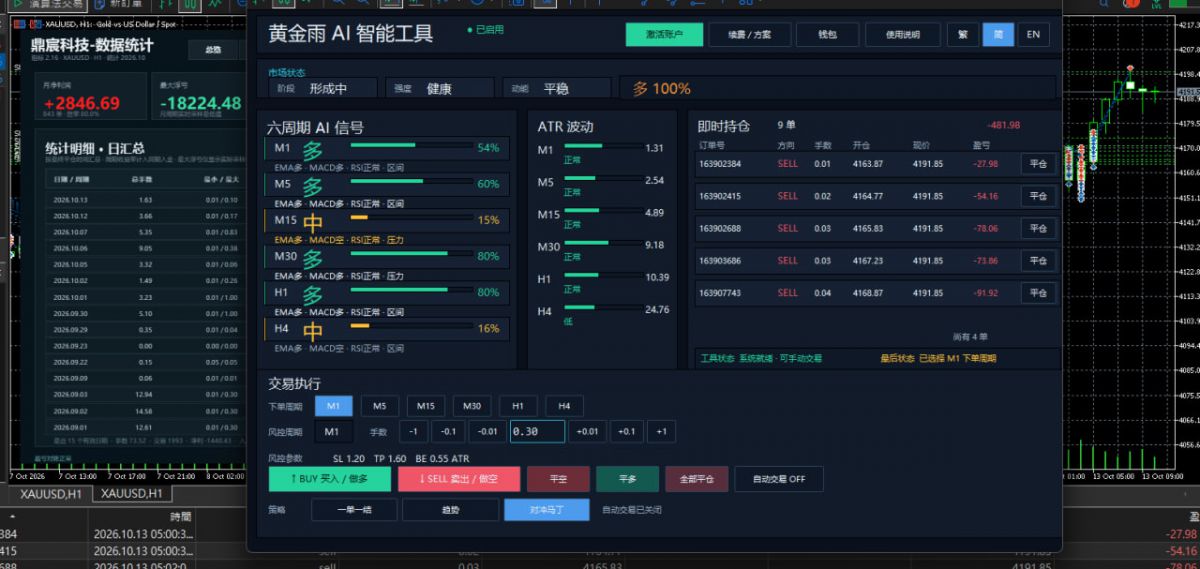Click monthly profit value +2846.69

pos(82,103)
